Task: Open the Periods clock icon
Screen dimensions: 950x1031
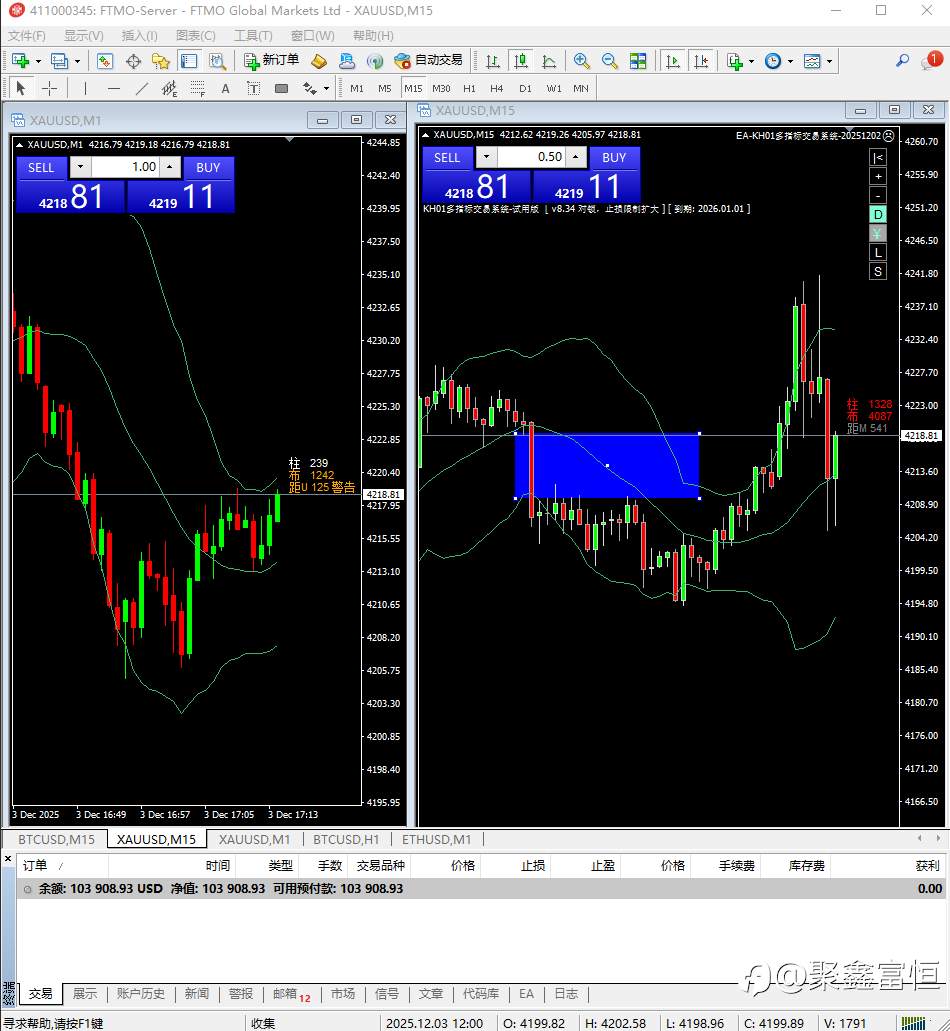Action: pyautogui.click(x=773, y=61)
